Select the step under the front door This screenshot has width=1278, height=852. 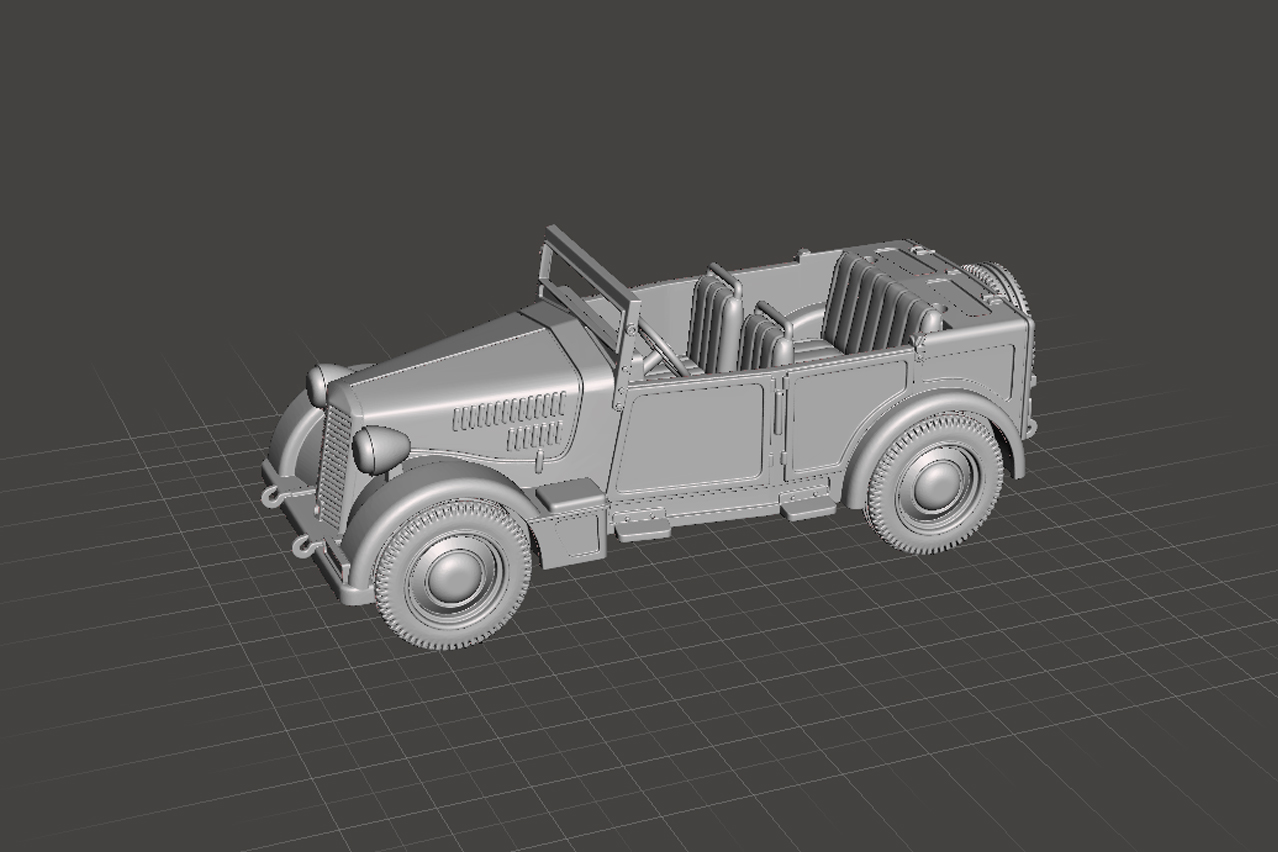tap(642, 524)
